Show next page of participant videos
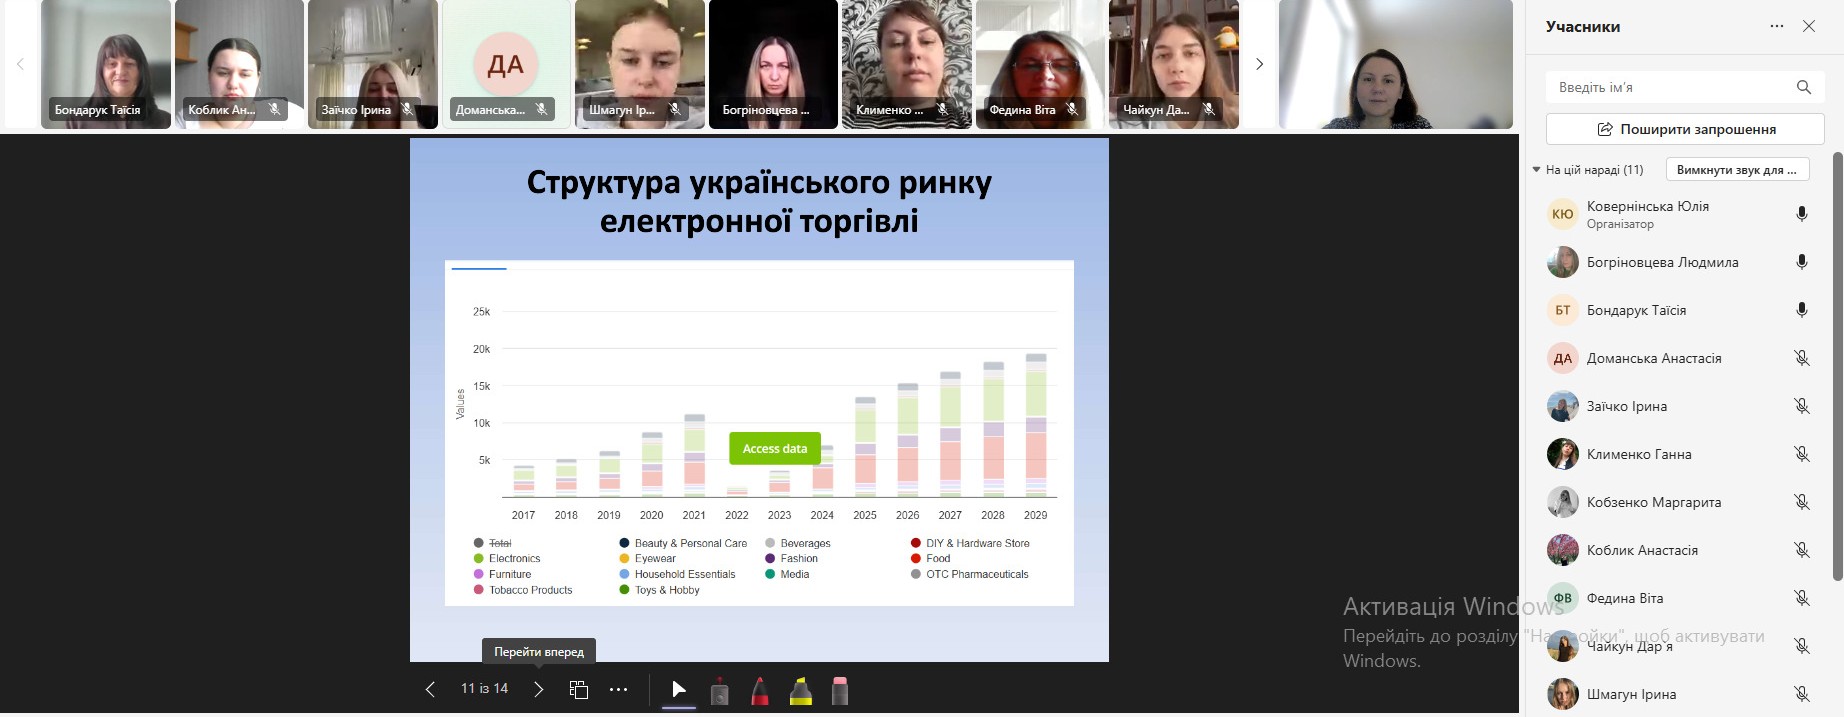 point(1259,64)
